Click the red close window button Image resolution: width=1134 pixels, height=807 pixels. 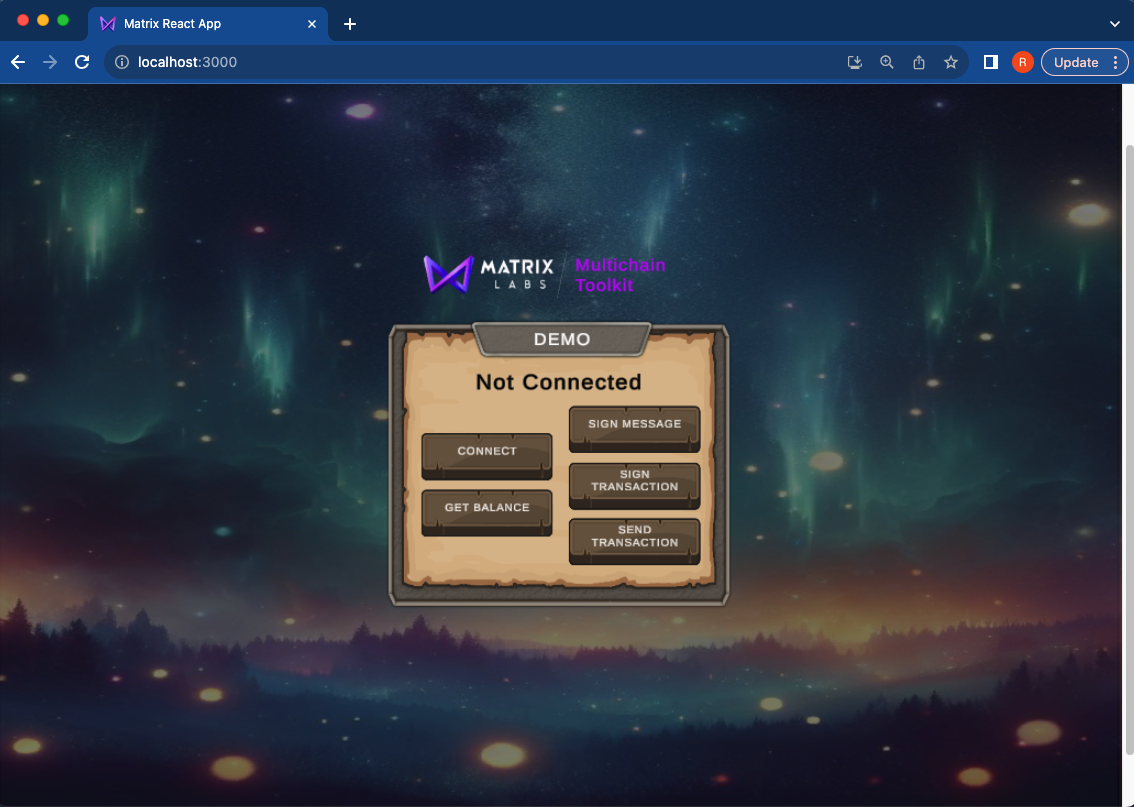coord(22,20)
